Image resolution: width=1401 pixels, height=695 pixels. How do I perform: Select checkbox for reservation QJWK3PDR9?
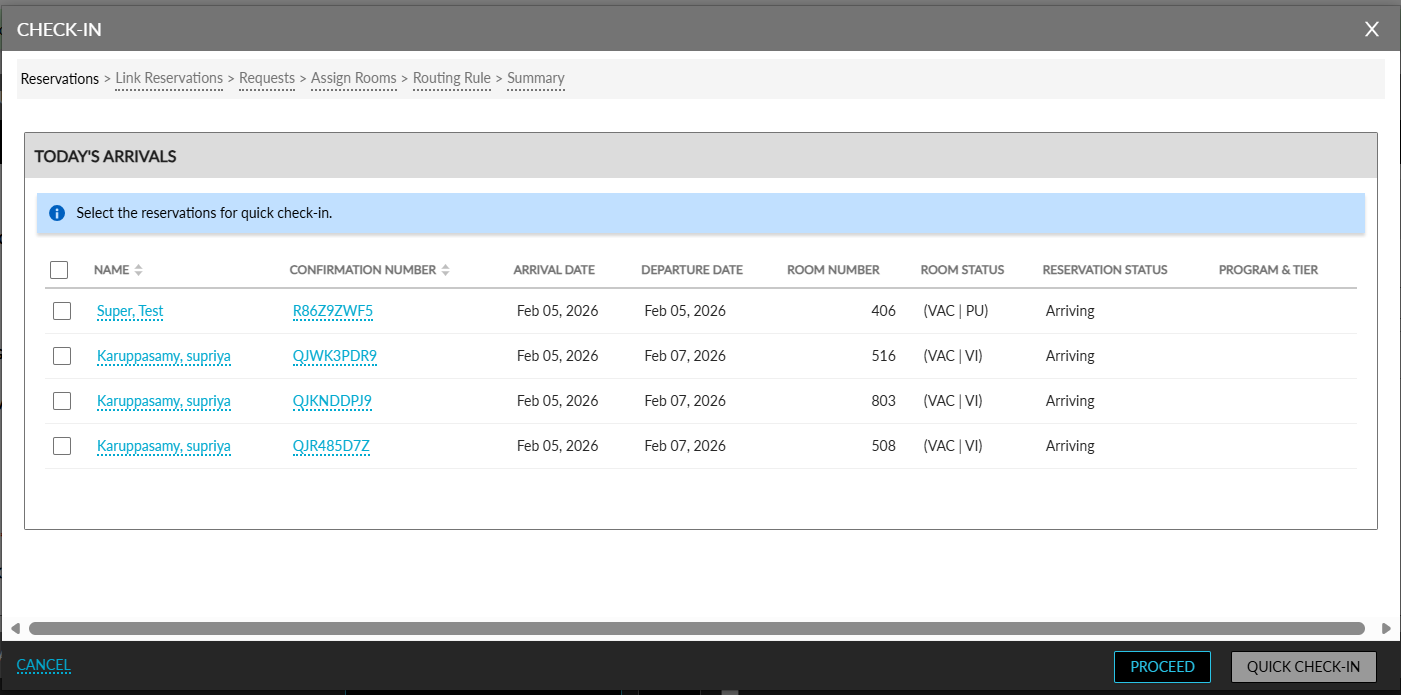point(62,356)
